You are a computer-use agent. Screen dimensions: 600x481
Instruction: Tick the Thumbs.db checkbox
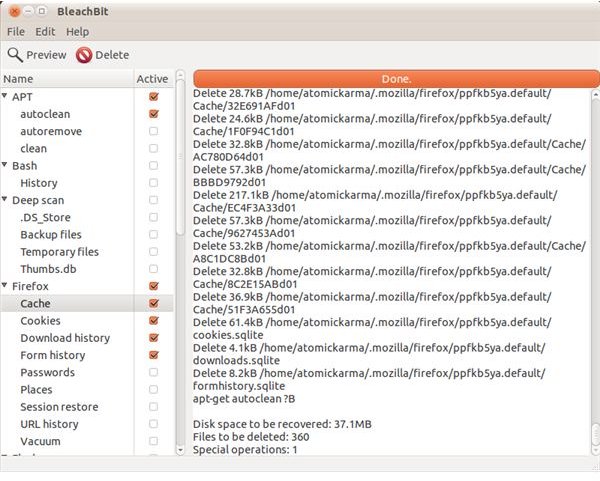tap(153, 269)
